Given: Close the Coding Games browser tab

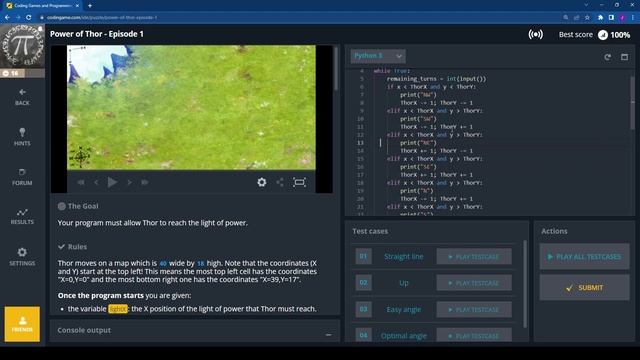Looking at the screenshot, I should click(78, 6).
